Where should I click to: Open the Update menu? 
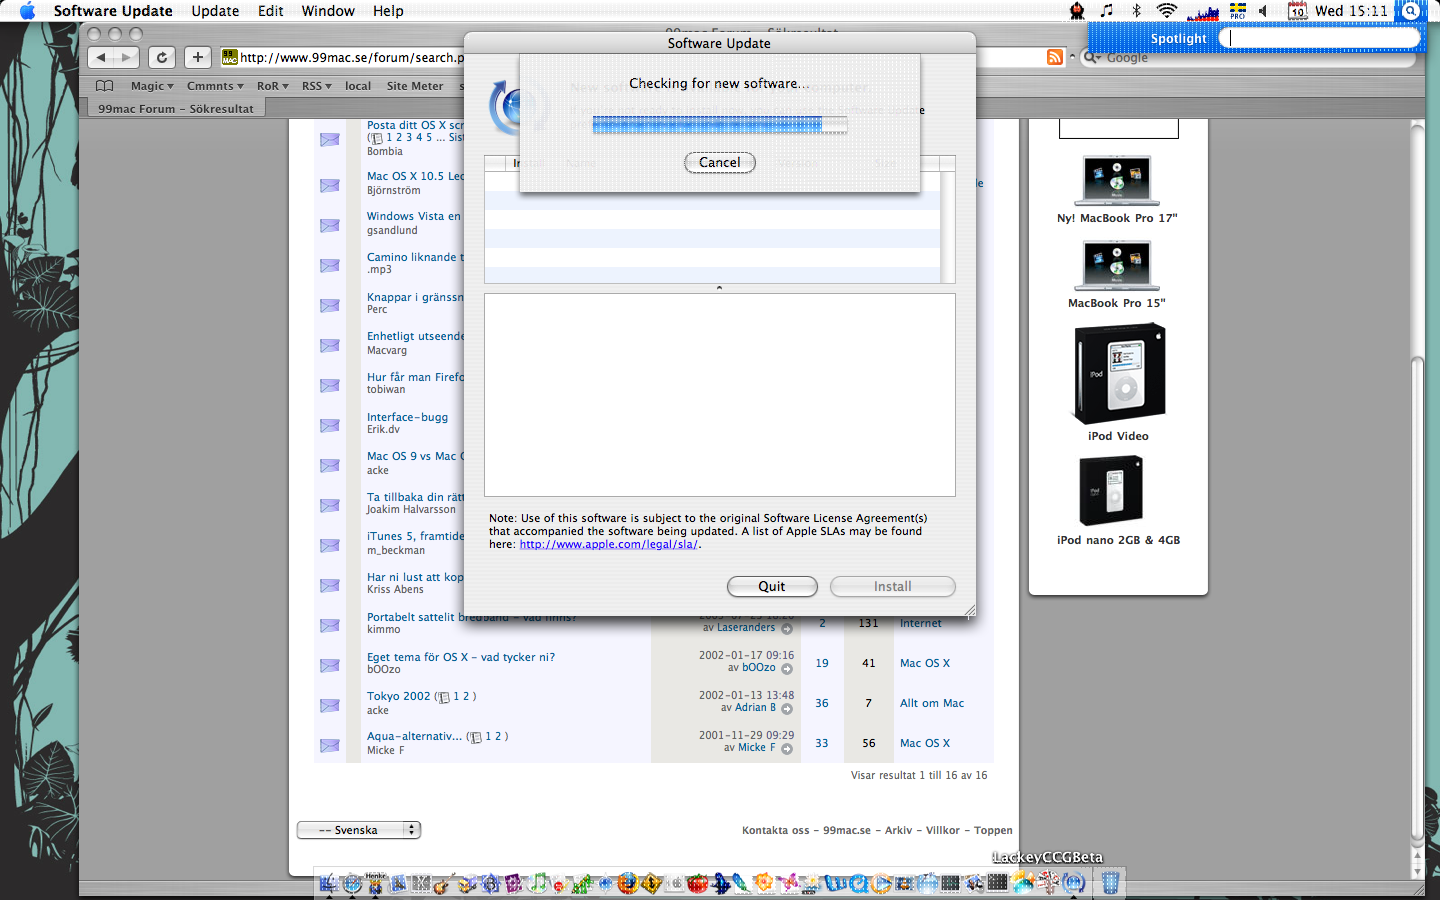pos(215,11)
